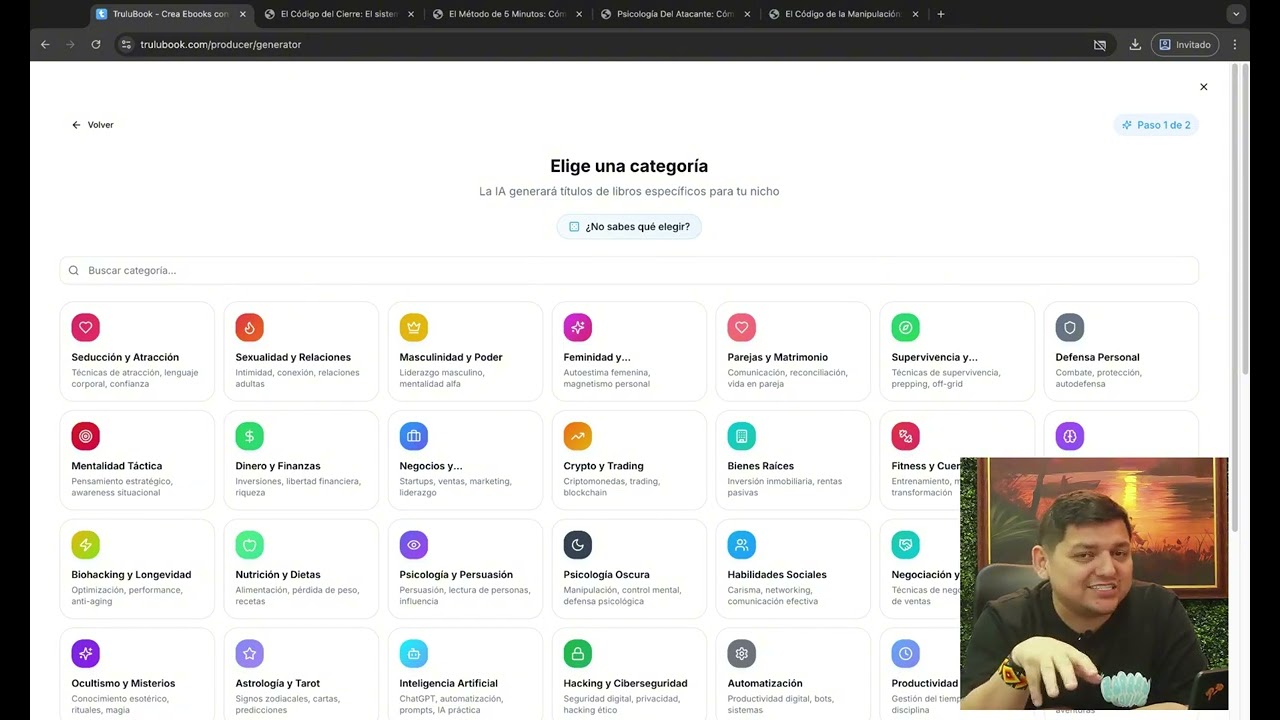This screenshot has width=1280, height=720.
Task: Open the Chrome three-dot menu
Action: pyautogui.click(x=1235, y=44)
